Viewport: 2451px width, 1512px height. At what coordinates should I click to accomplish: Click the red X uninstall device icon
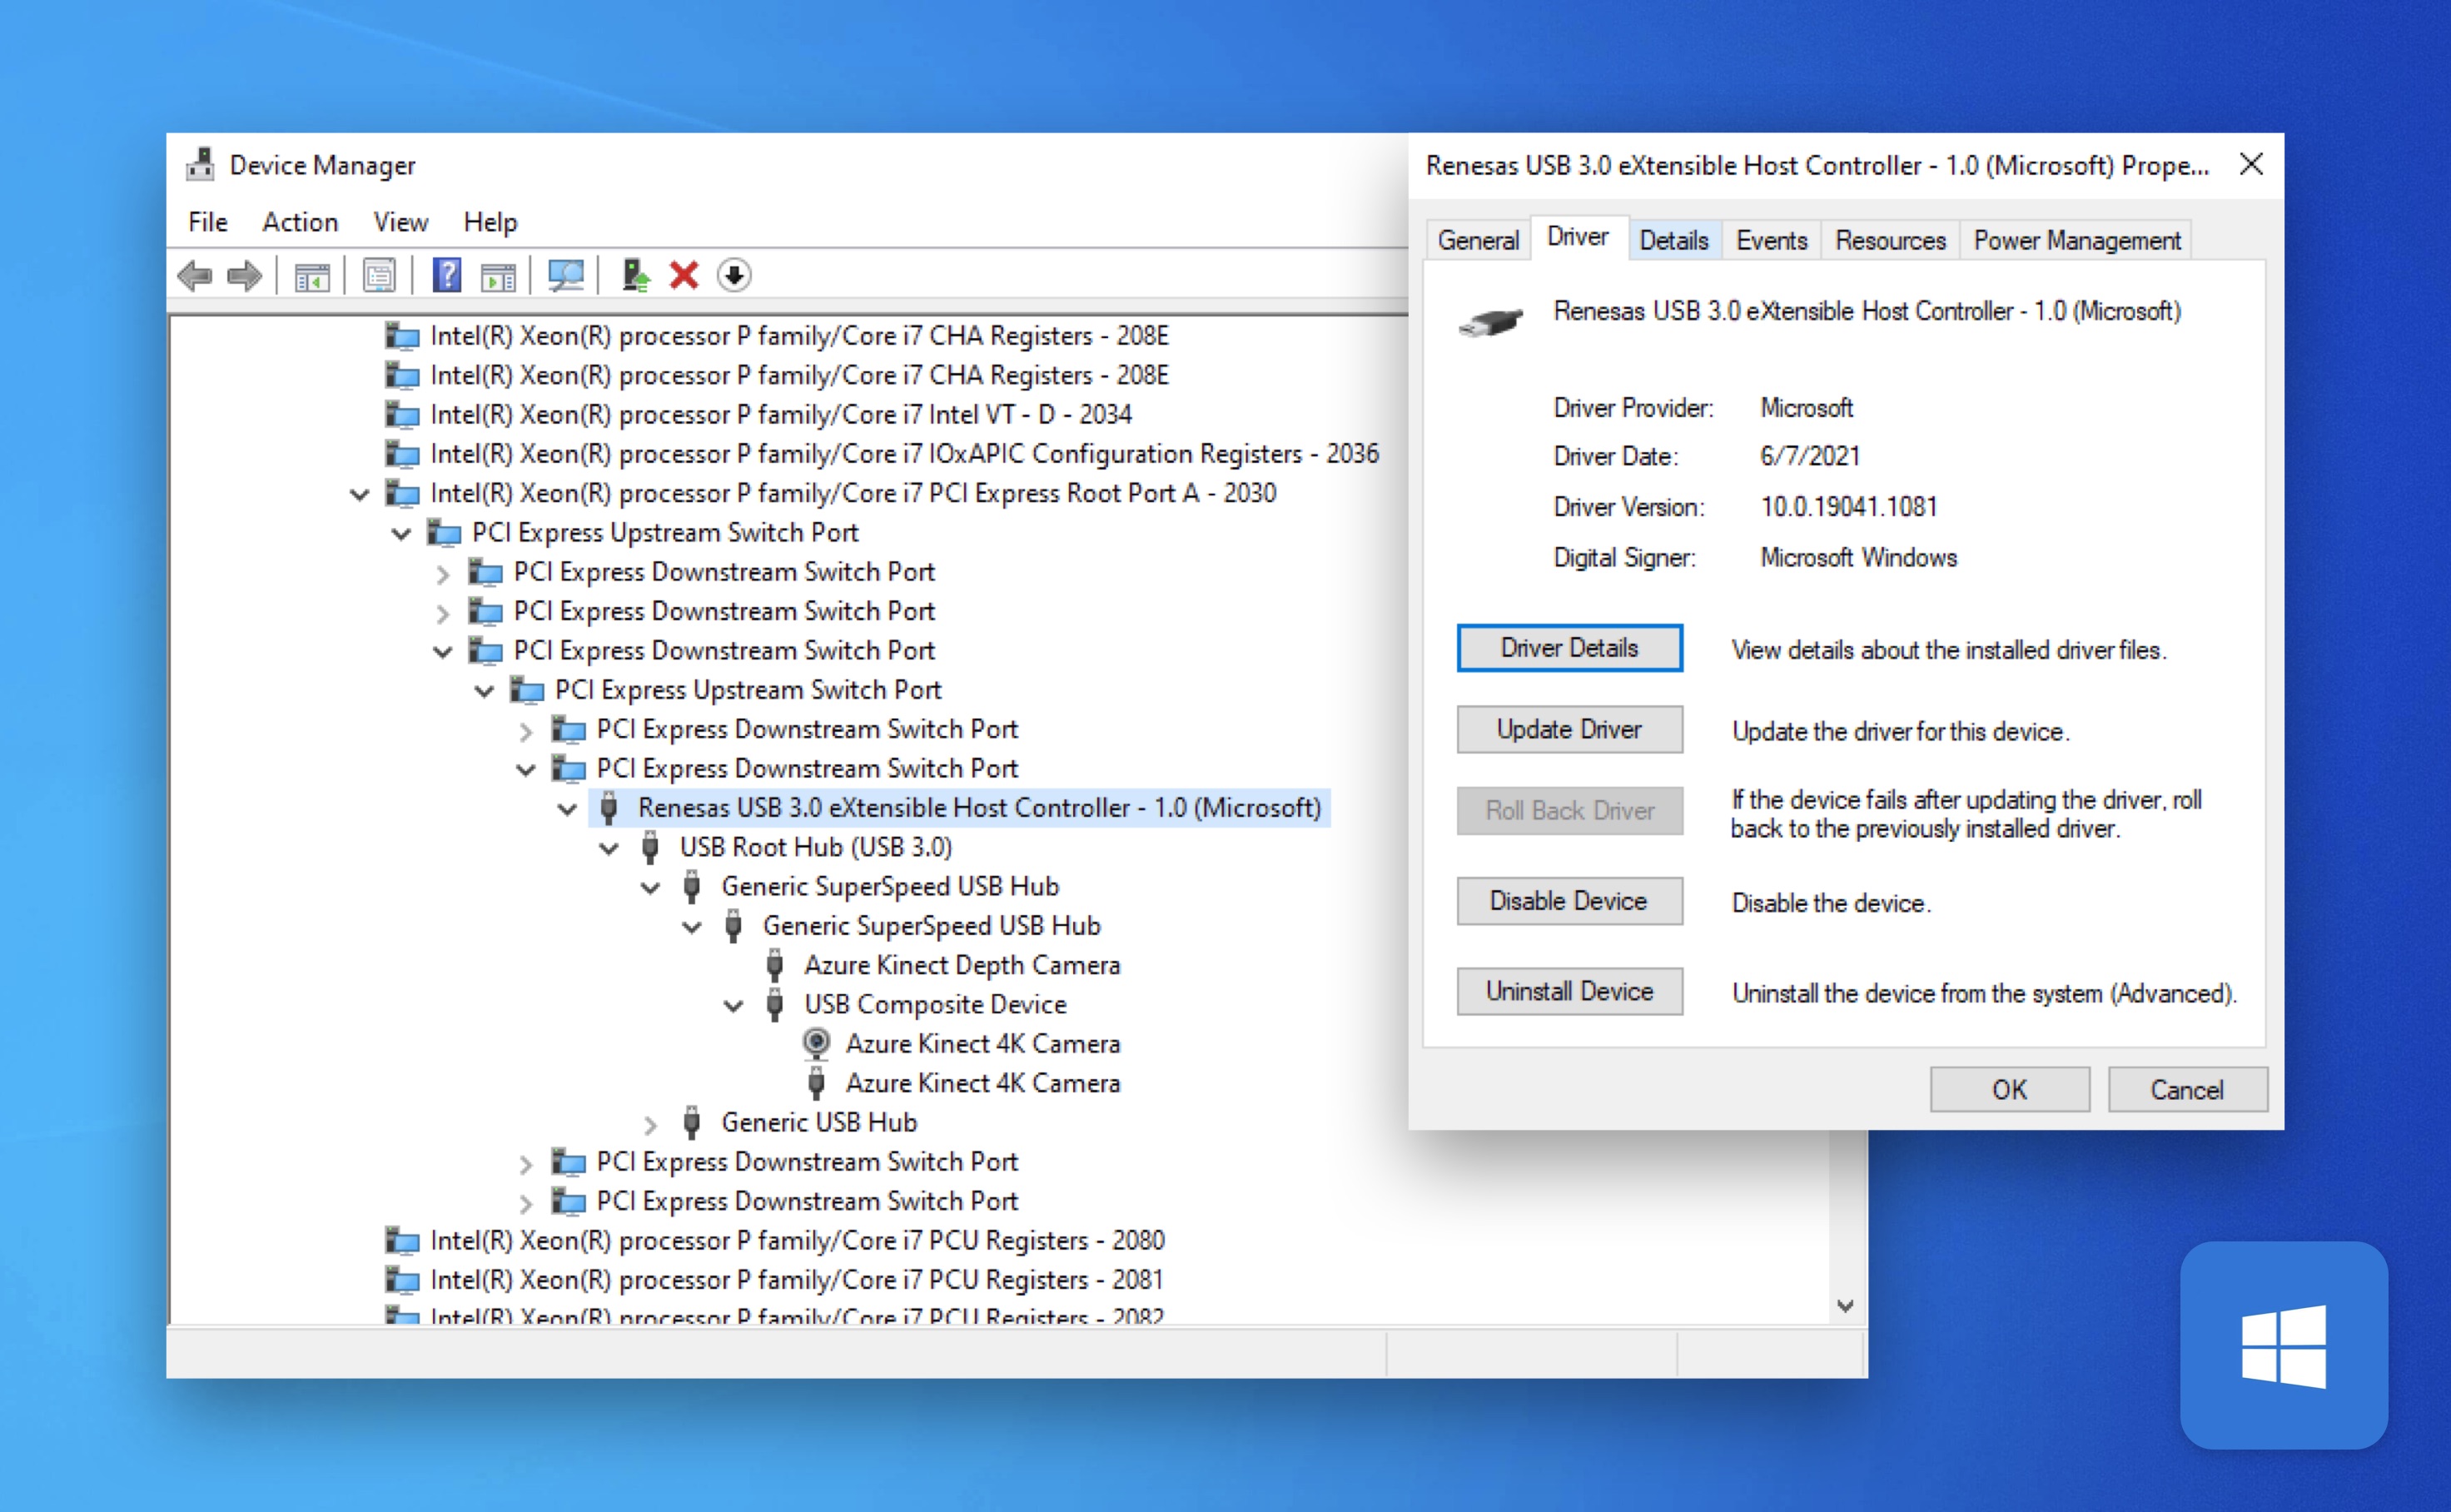click(684, 275)
